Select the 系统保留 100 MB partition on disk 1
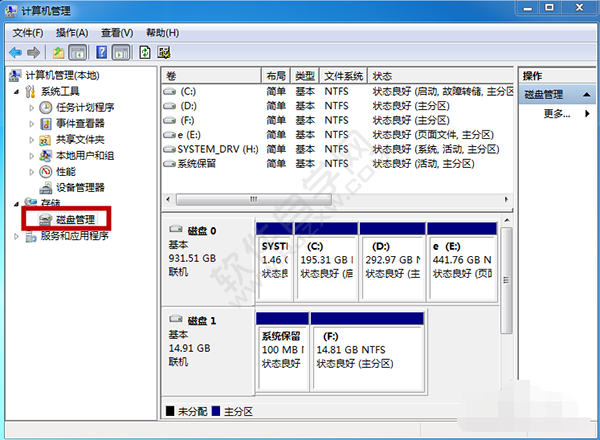This screenshot has width=600, height=440. (282, 351)
